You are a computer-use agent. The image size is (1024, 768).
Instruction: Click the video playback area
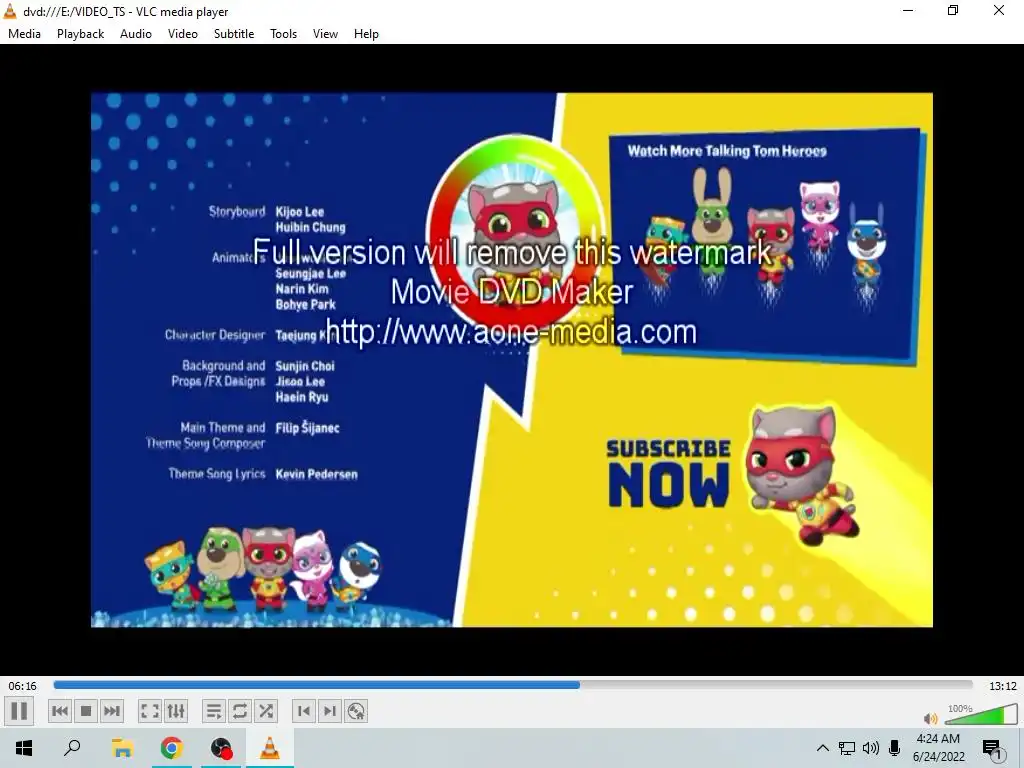511,359
